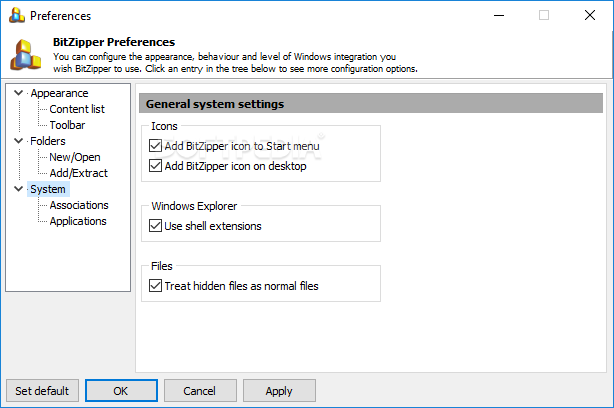Apply the preference changes
The height and width of the screenshot is (408, 614).
pyautogui.click(x=279, y=390)
